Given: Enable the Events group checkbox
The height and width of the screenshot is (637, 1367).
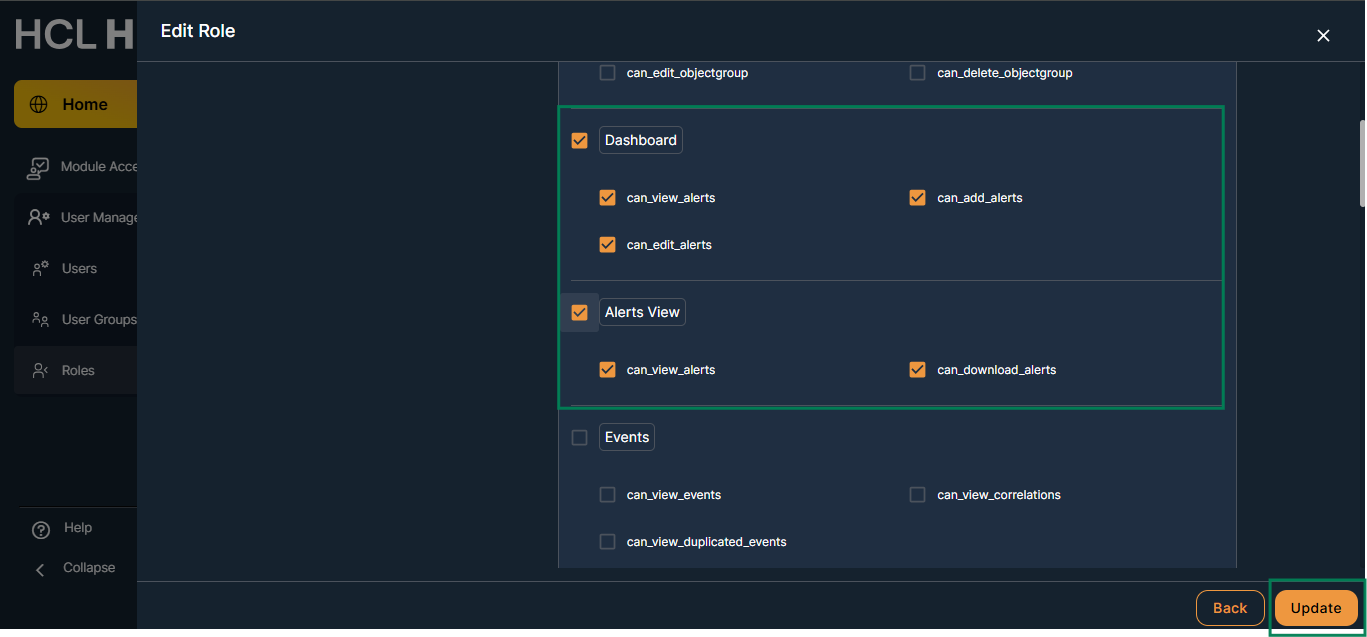Looking at the screenshot, I should tap(579, 438).
